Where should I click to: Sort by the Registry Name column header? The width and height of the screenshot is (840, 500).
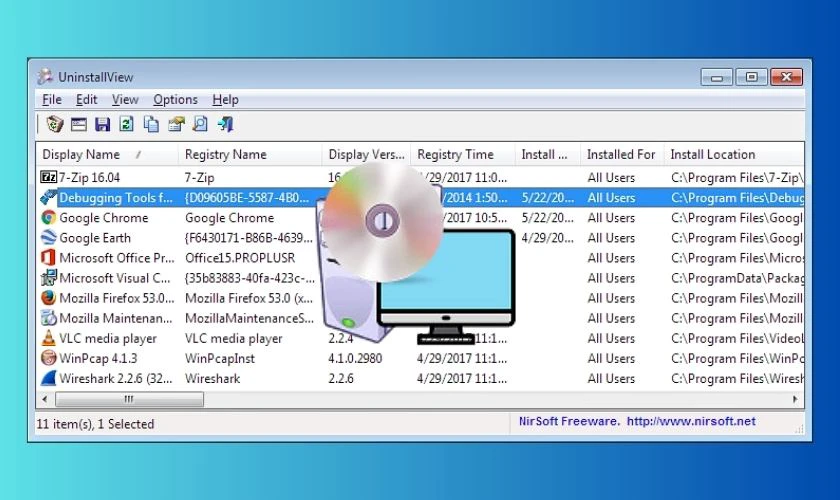coord(250,154)
